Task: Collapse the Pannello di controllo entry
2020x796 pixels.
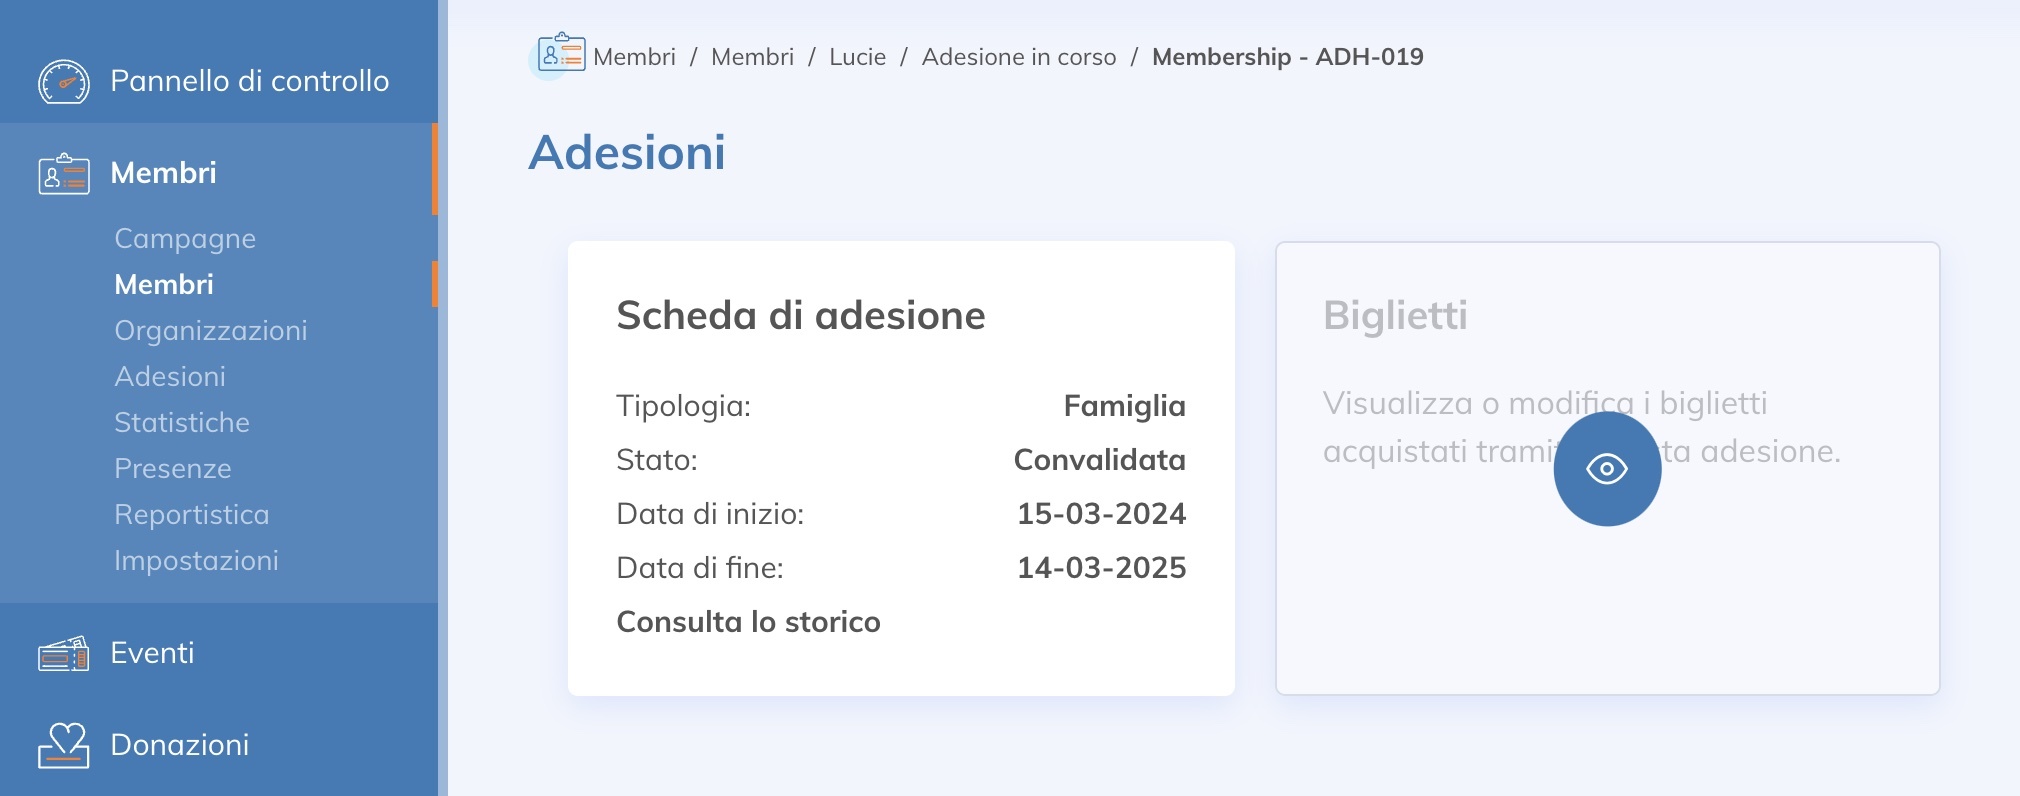Action: [249, 82]
